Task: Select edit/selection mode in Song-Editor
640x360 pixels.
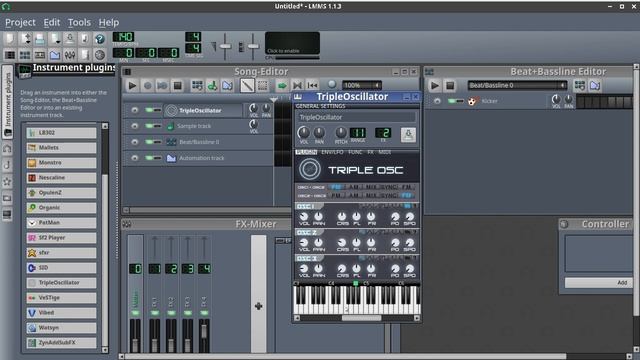Action: coord(262,85)
